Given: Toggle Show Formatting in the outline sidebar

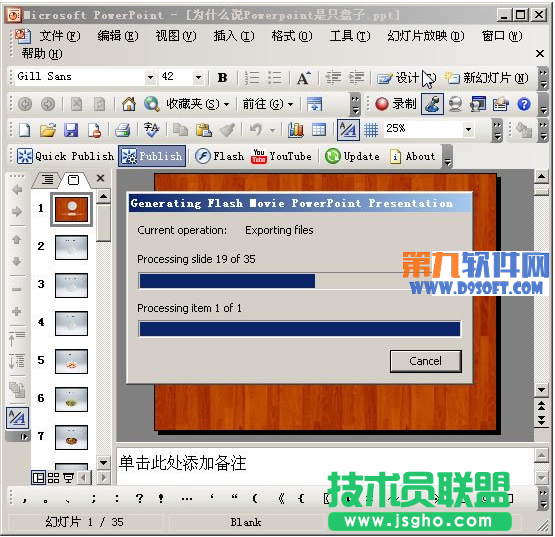Looking at the screenshot, I should (17, 418).
